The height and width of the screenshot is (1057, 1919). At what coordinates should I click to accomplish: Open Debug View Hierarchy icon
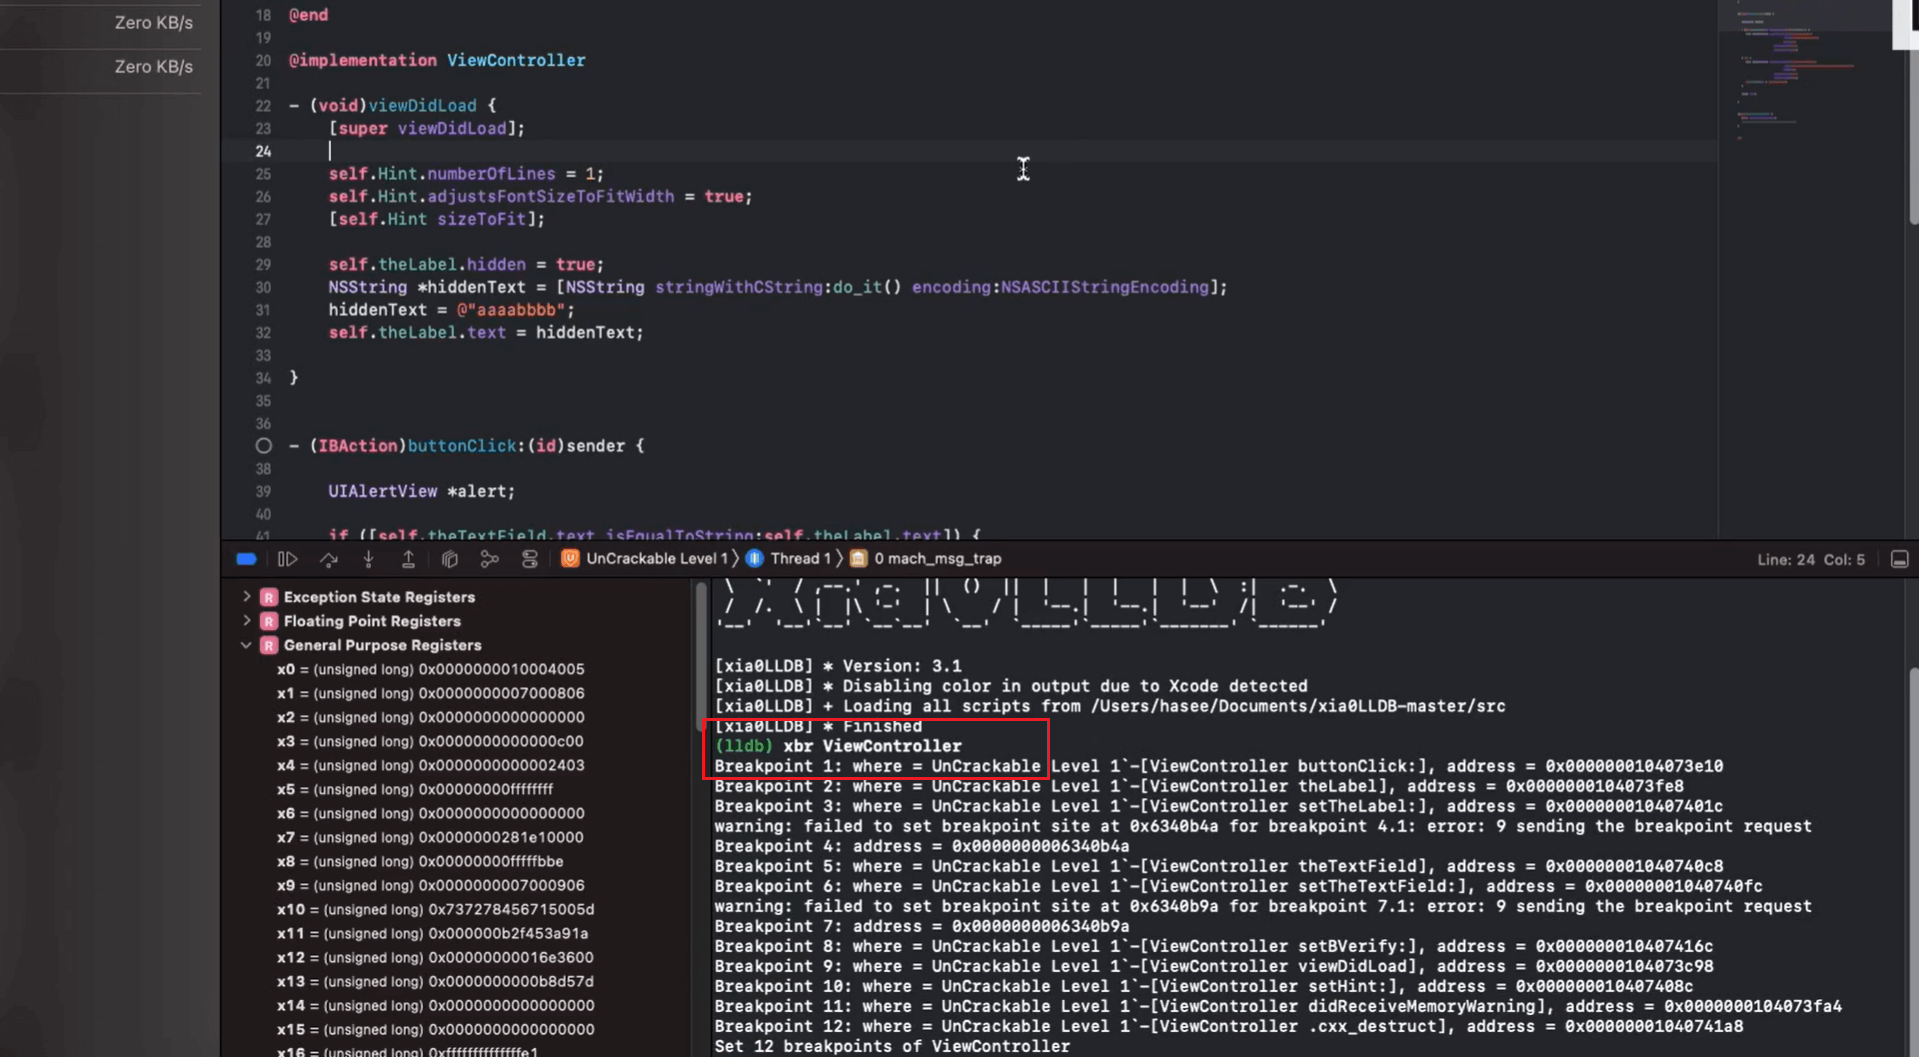pos(450,559)
